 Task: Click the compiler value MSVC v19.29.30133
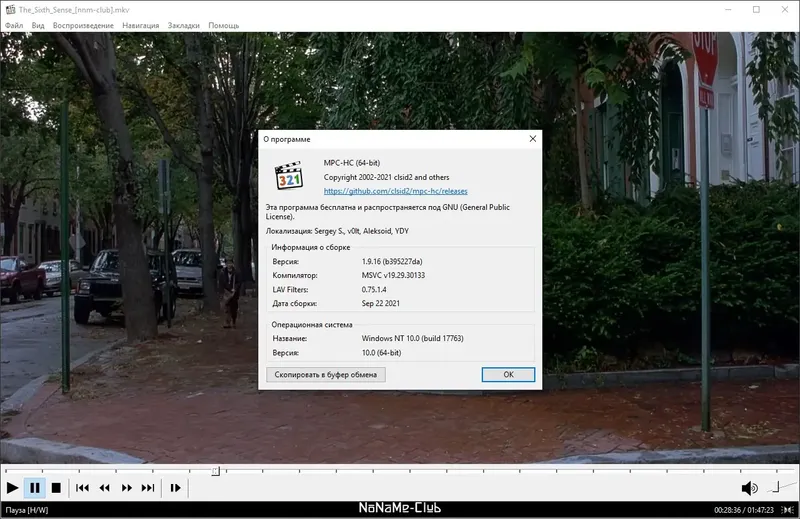[393, 275]
